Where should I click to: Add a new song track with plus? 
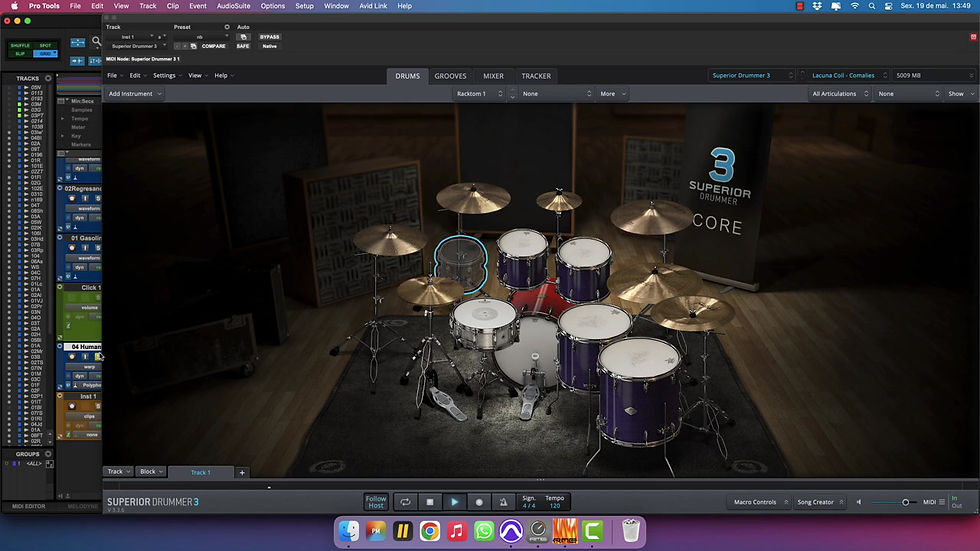242,472
